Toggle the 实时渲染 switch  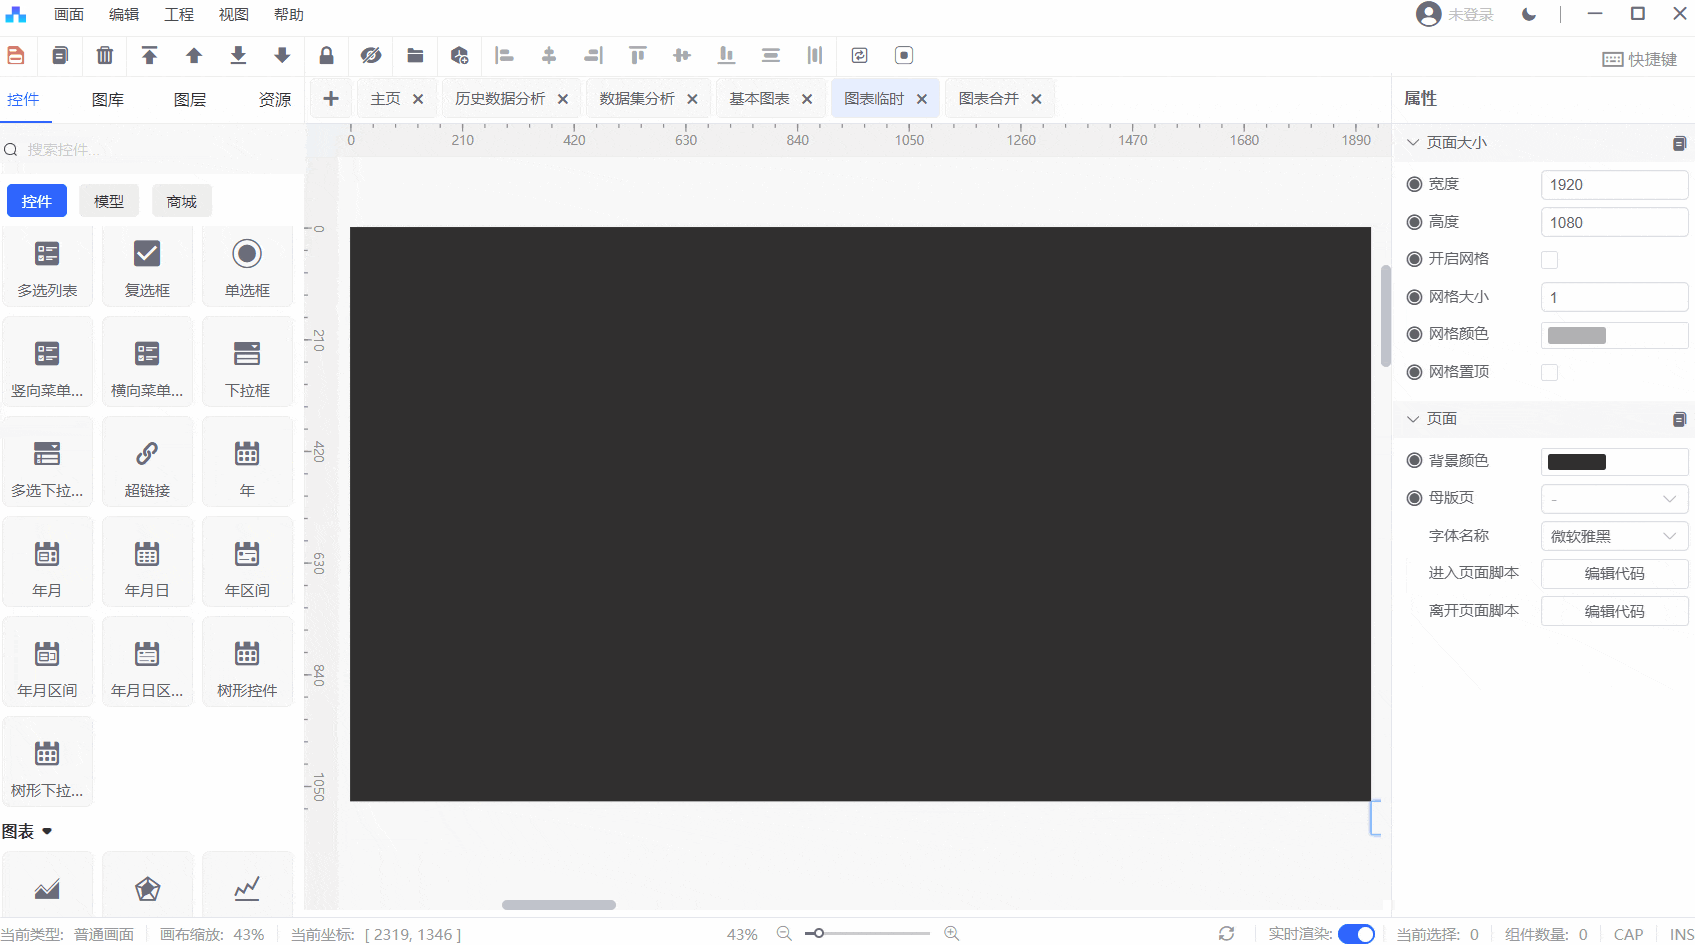[1356, 934]
